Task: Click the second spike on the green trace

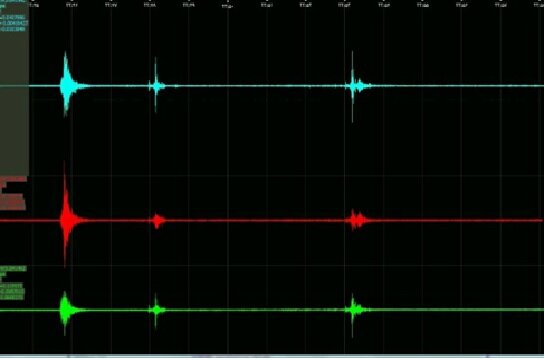Action: [x=156, y=309]
